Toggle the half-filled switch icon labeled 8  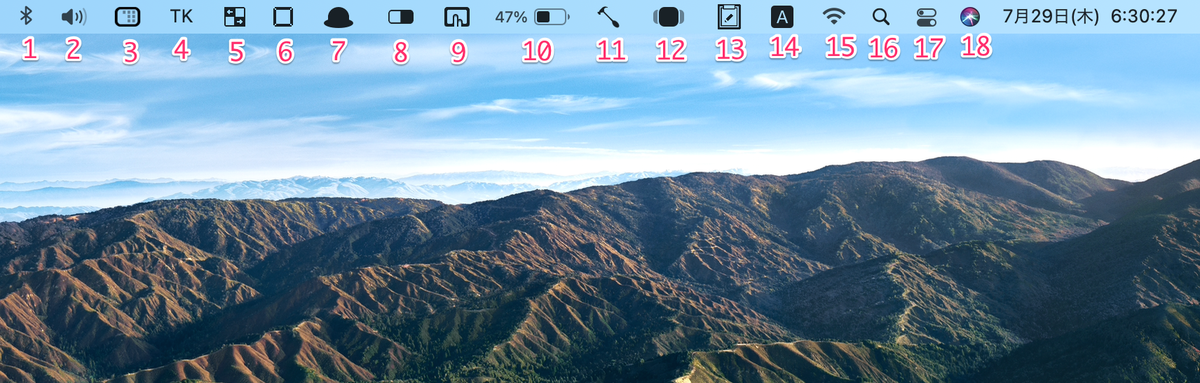(400, 17)
